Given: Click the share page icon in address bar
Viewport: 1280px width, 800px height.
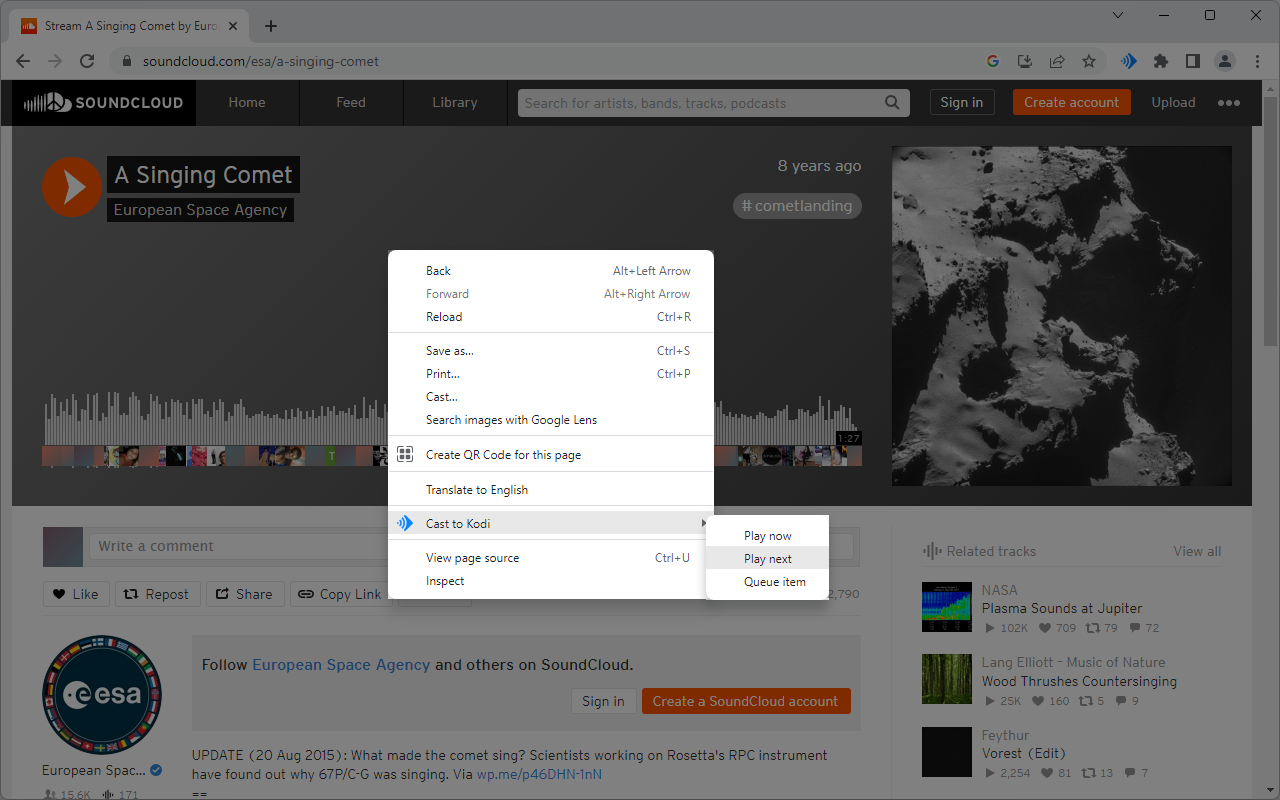Looking at the screenshot, I should point(1057,61).
